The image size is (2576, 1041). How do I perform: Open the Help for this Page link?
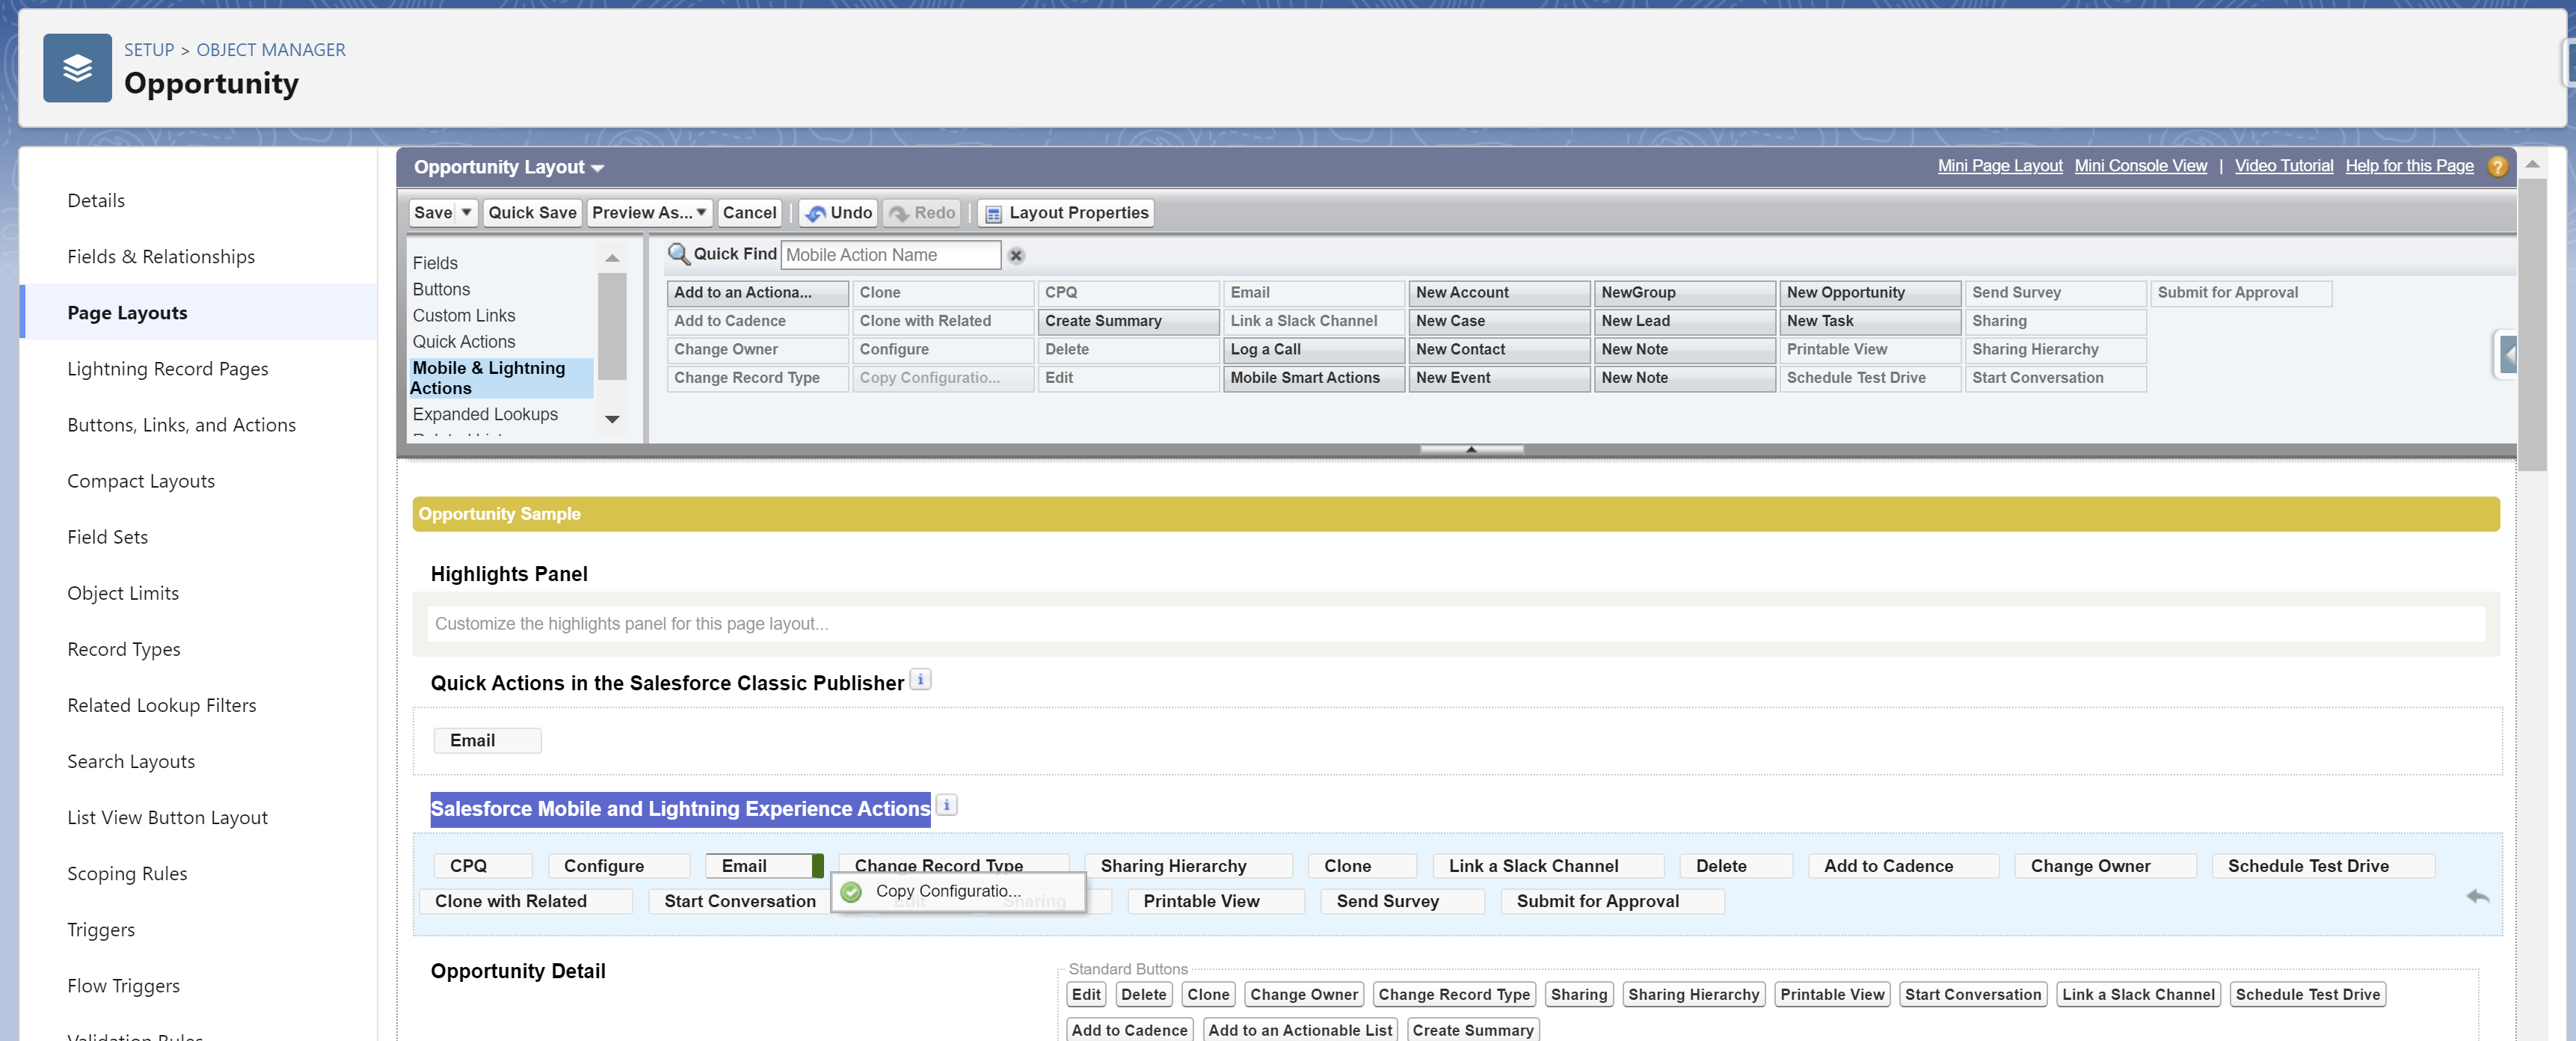click(2409, 166)
